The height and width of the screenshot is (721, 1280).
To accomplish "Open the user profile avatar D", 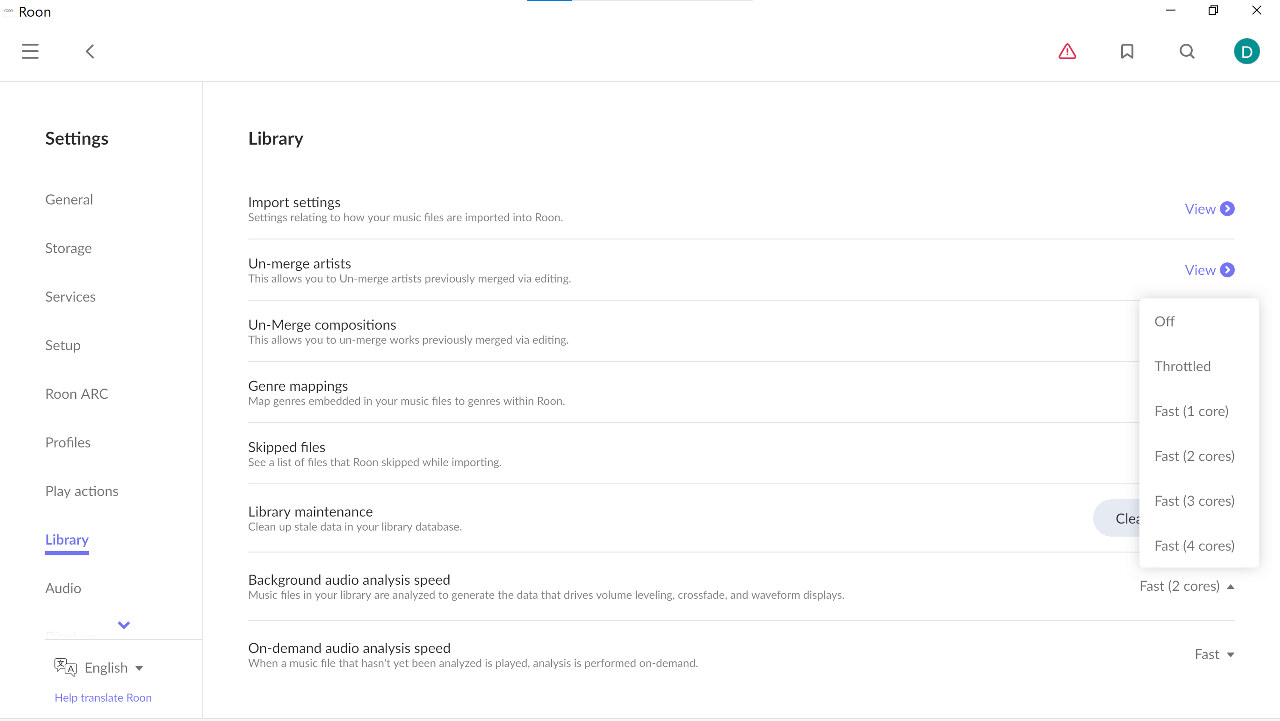I will click(x=1246, y=51).
